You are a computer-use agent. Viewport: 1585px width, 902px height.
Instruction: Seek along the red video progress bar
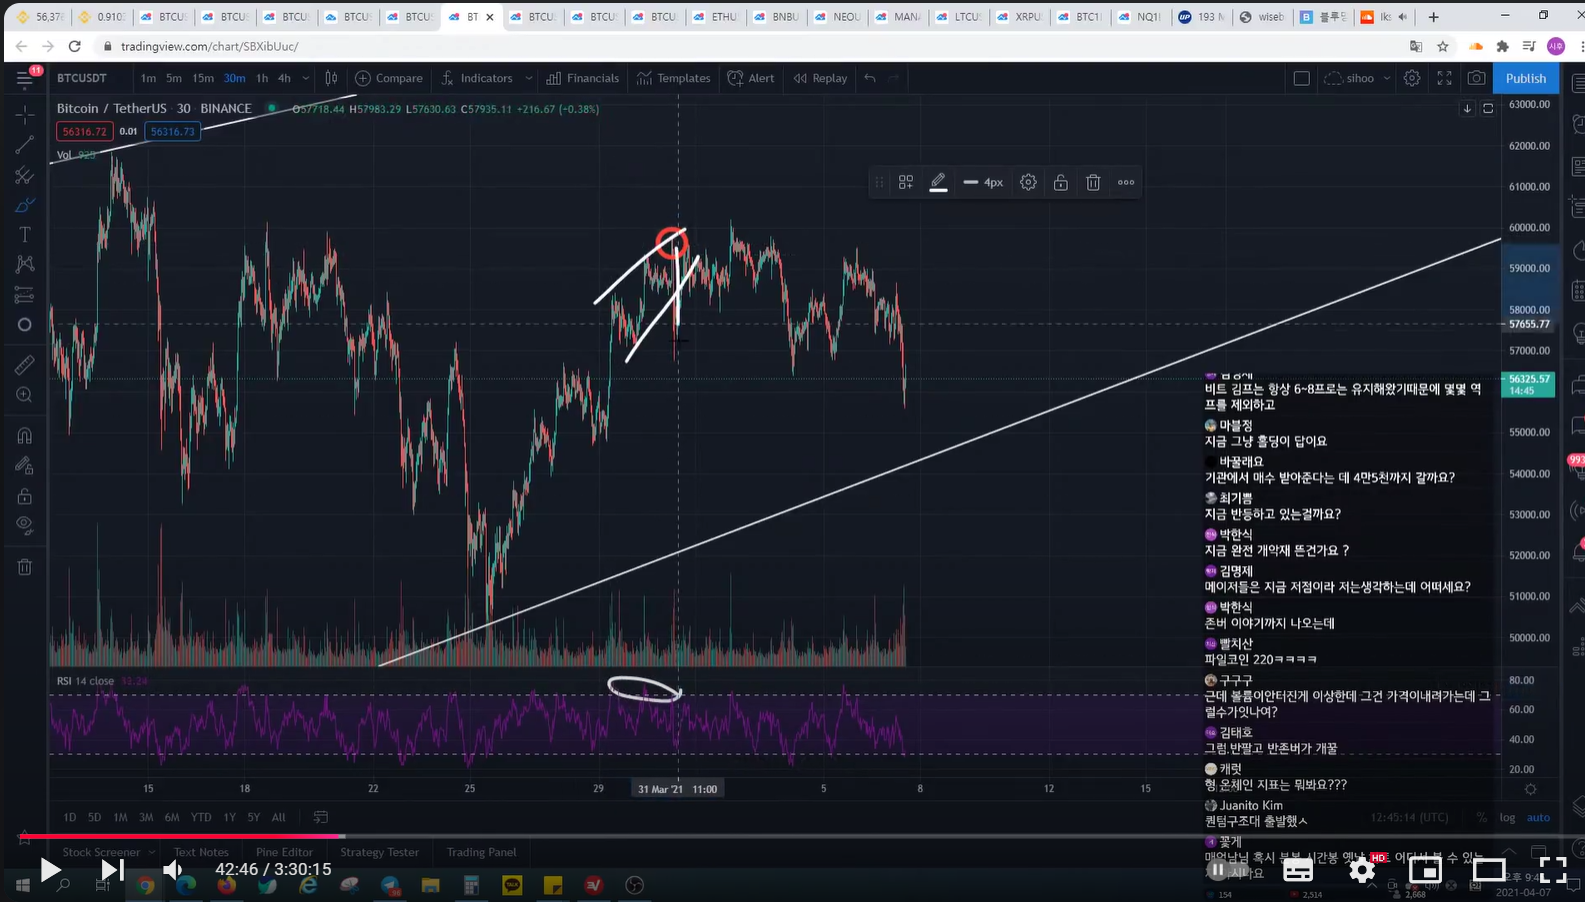792,836
